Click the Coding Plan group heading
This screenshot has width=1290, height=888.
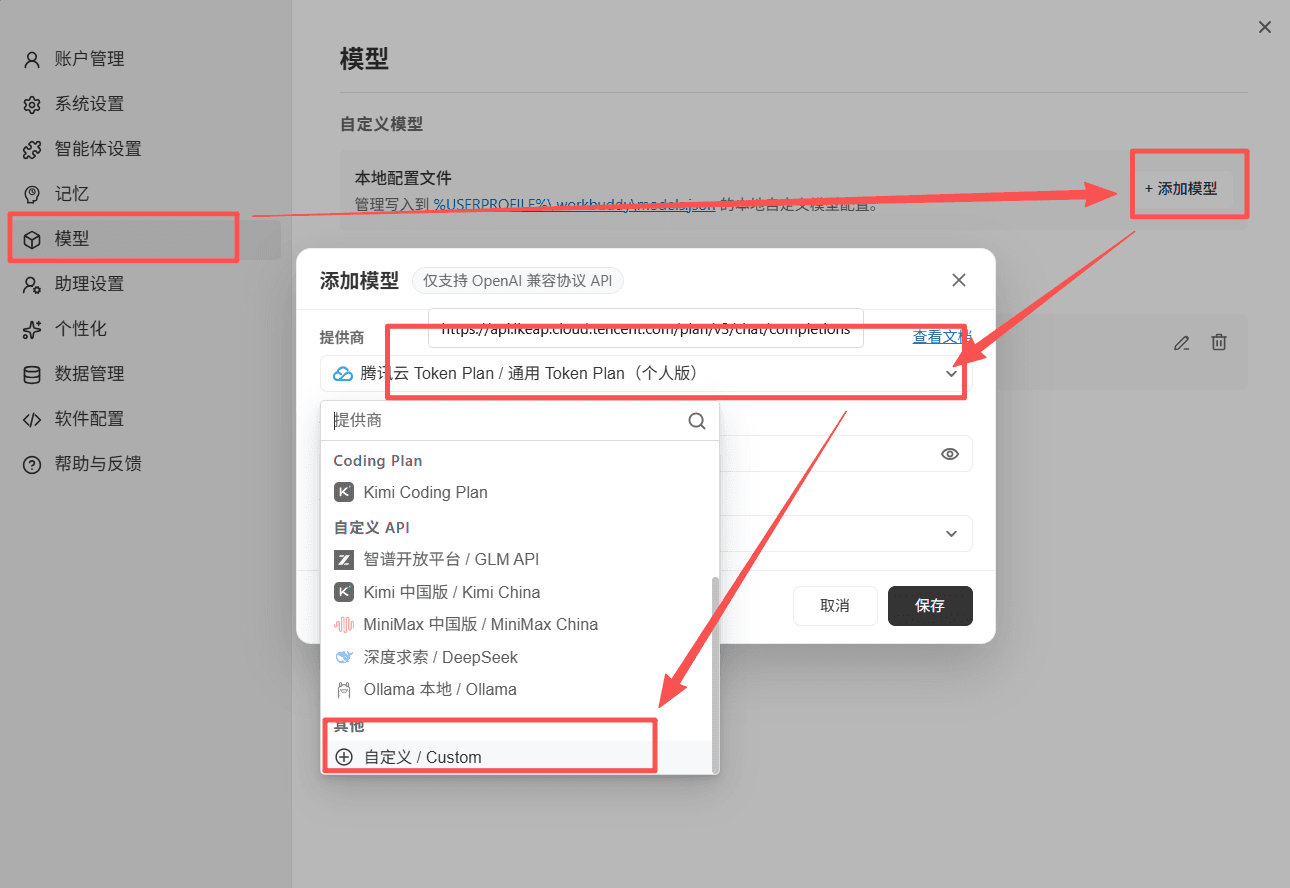[x=378, y=461]
